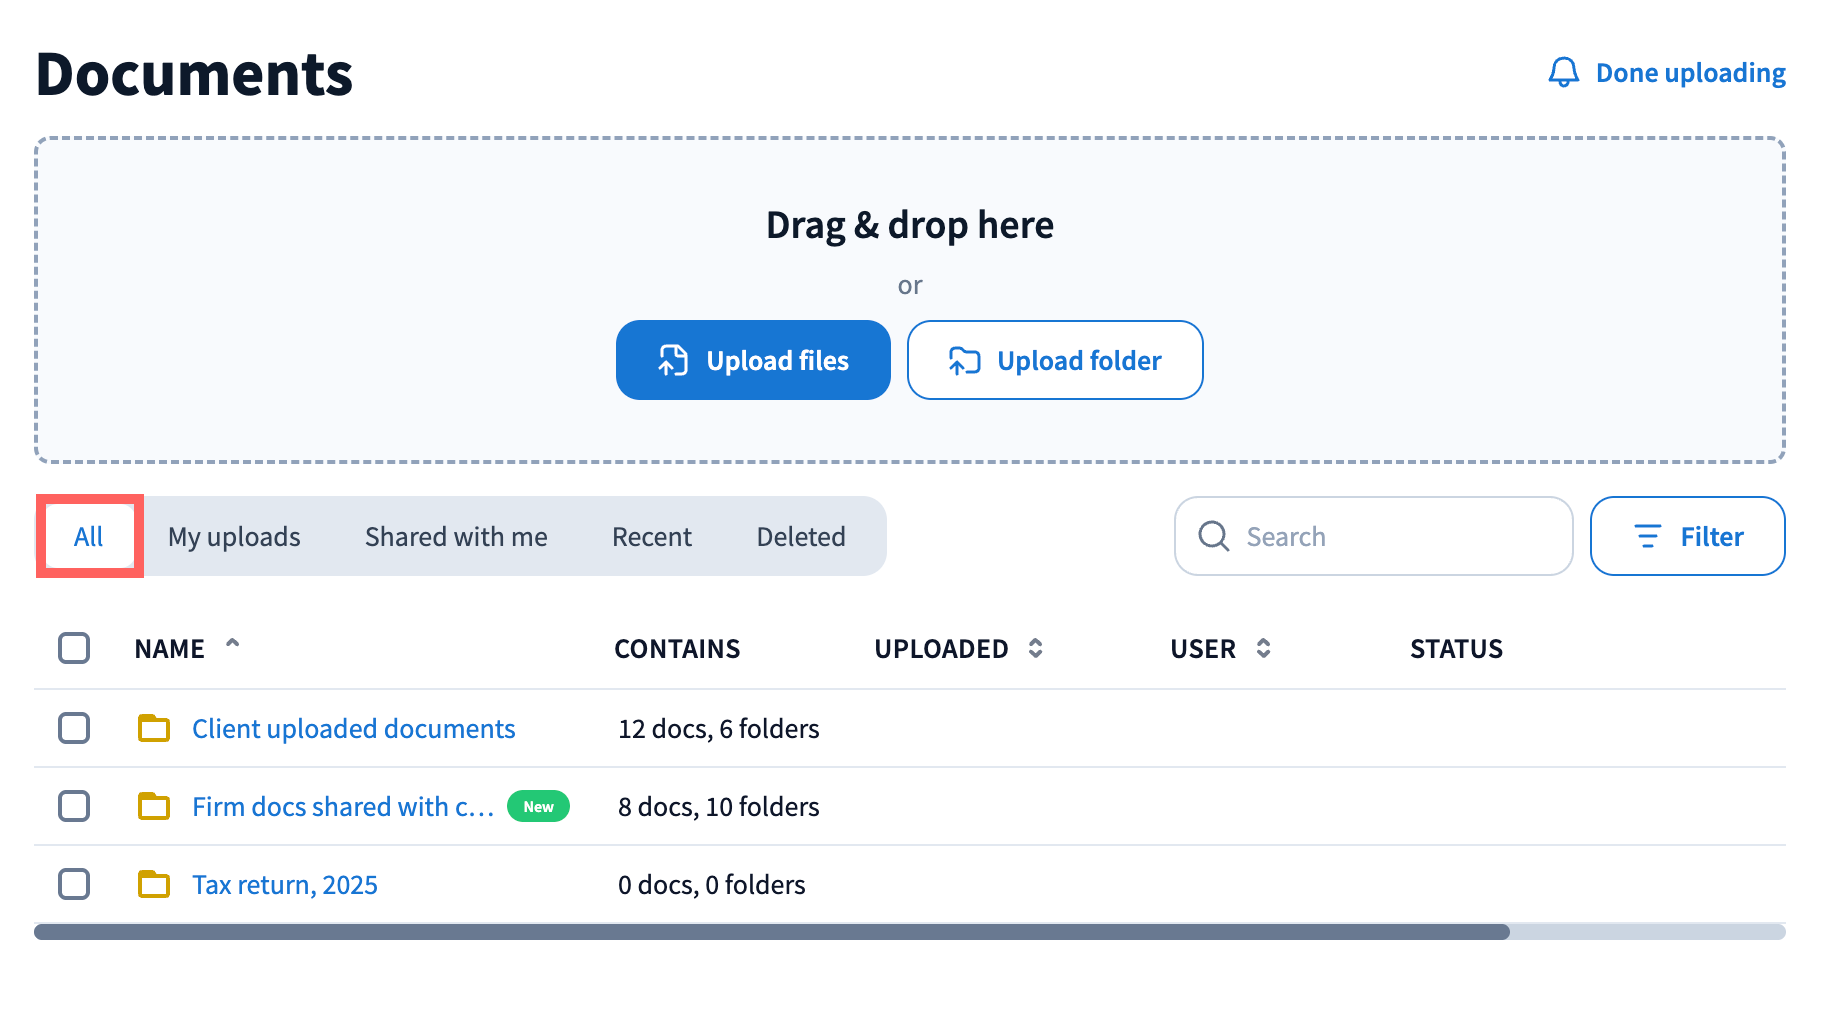Open the Firm docs shared folder link
This screenshot has height=1010, width=1824.
click(x=343, y=806)
